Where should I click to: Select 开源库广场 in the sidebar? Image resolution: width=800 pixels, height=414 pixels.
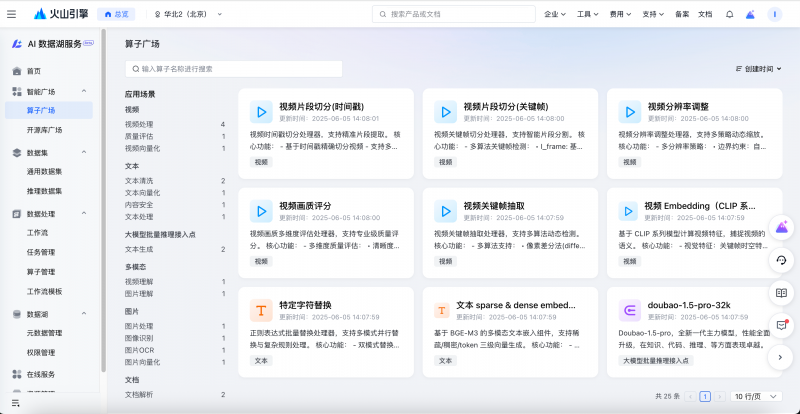pyautogui.click(x=44, y=130)
